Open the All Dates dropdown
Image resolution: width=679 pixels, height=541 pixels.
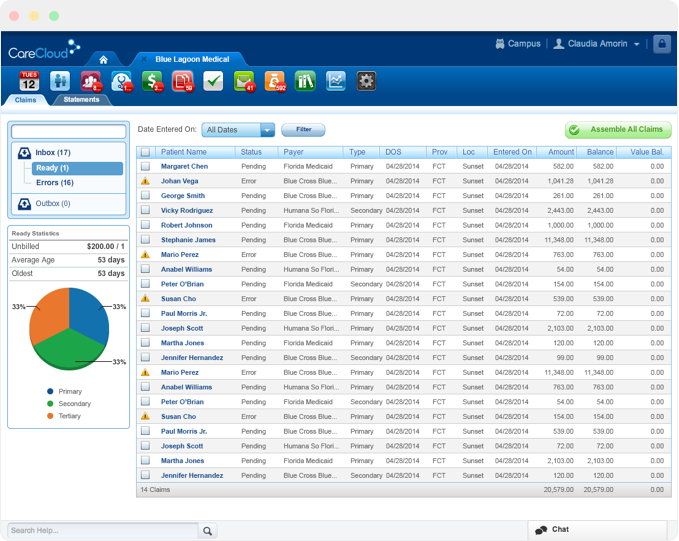pyautogui.click(x=238, y=130)
